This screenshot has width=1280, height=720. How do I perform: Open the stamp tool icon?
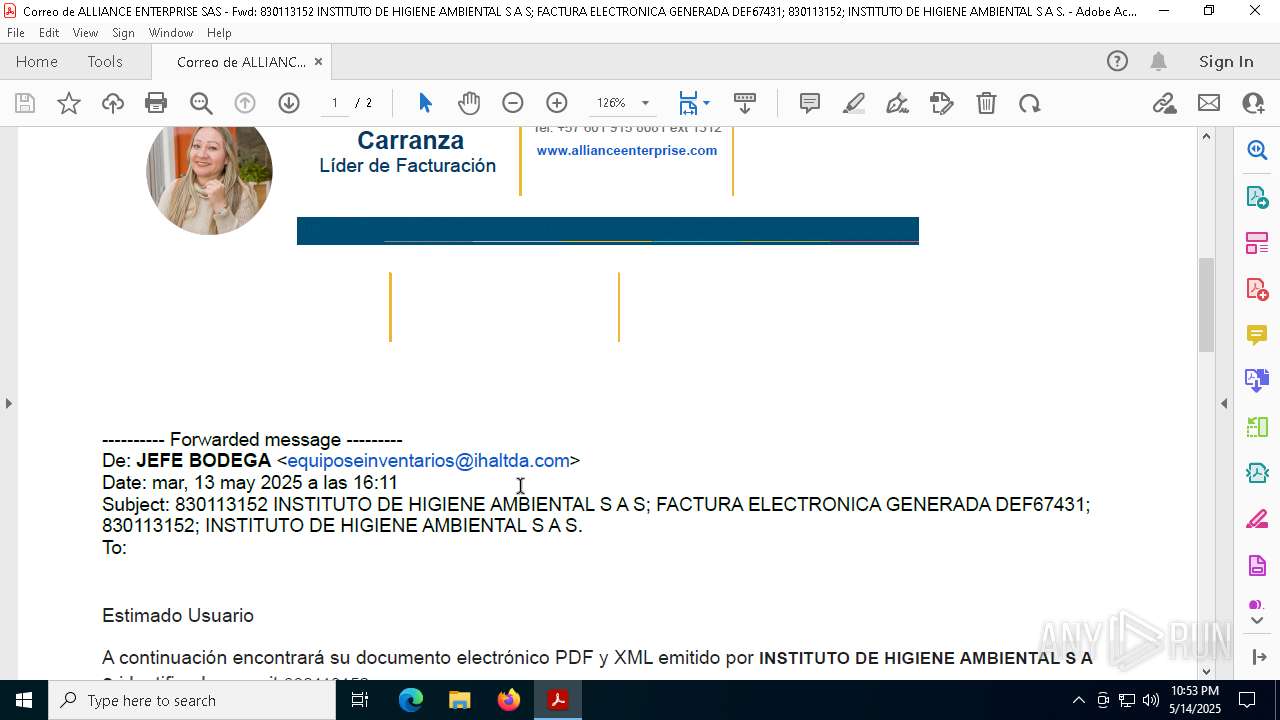(x=942, y=103)
